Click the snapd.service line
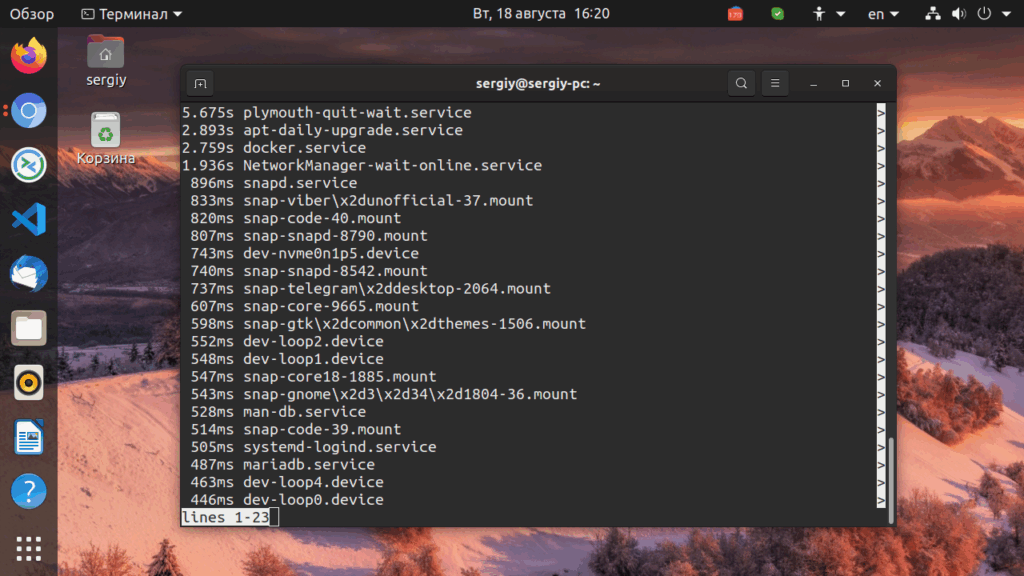 tap(274, 183)
